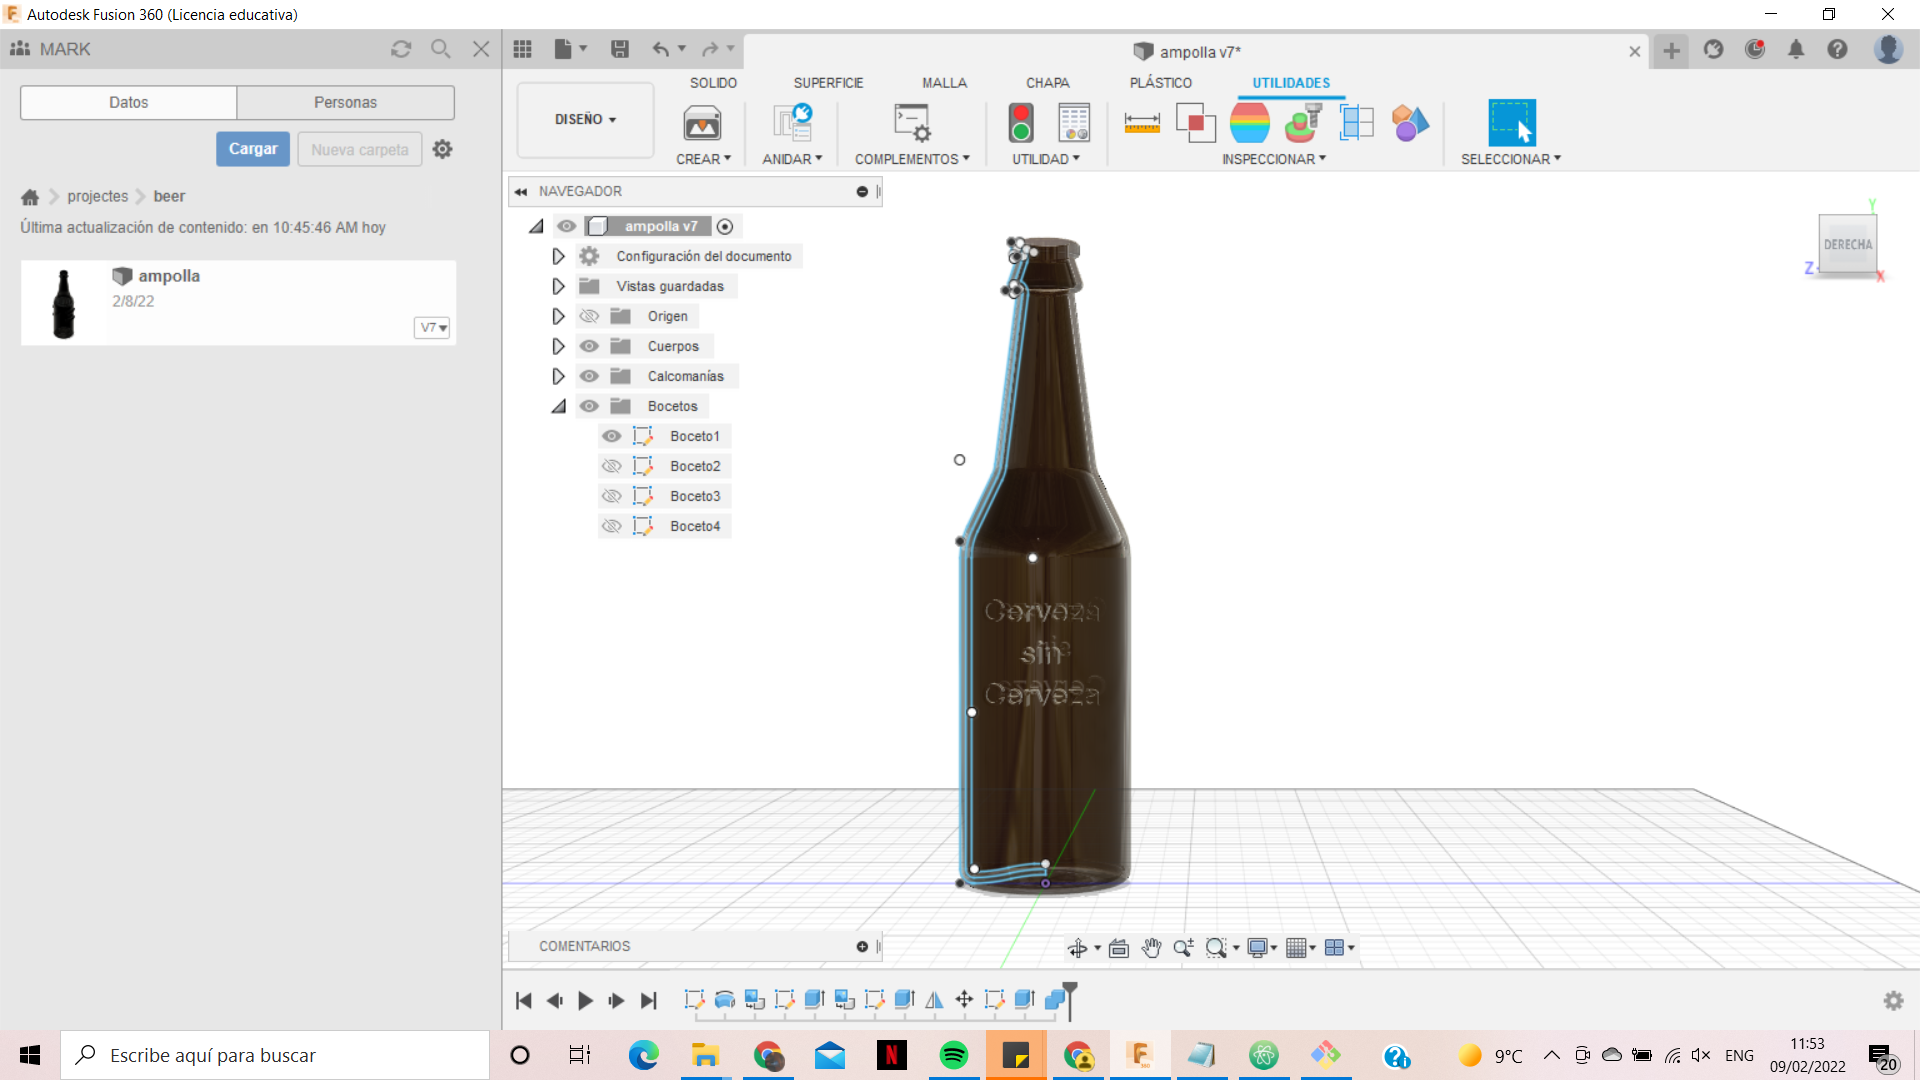This screenshot has height=1080, width=1920.
Task: Click the Center of mass shapes icon
Action: point(1410,124)
